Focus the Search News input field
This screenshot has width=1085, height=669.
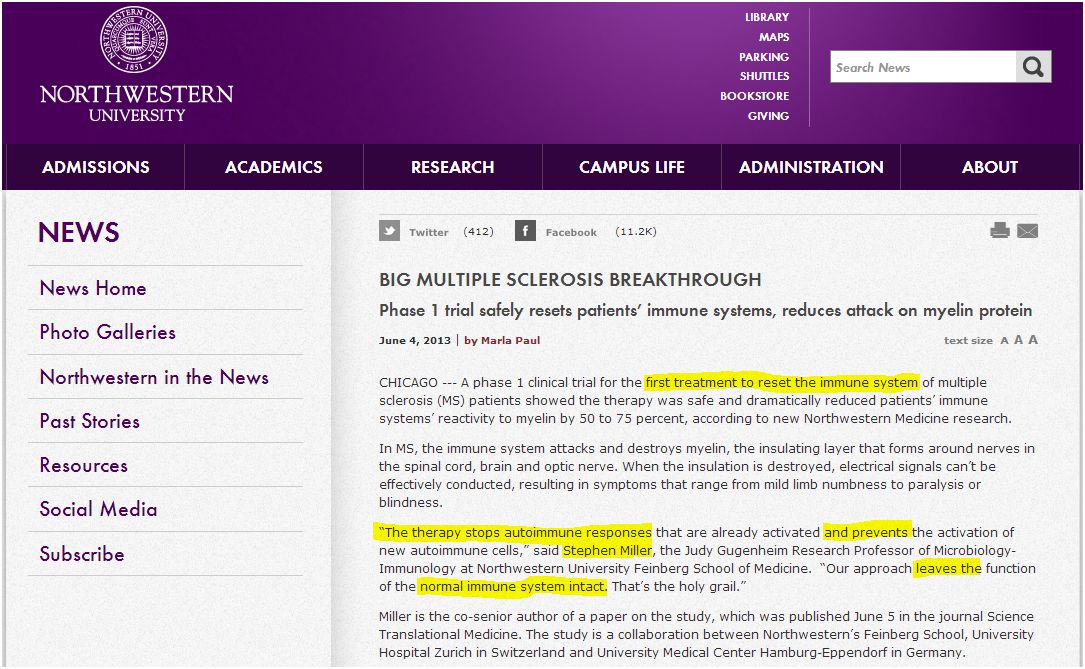click(923, 66)
